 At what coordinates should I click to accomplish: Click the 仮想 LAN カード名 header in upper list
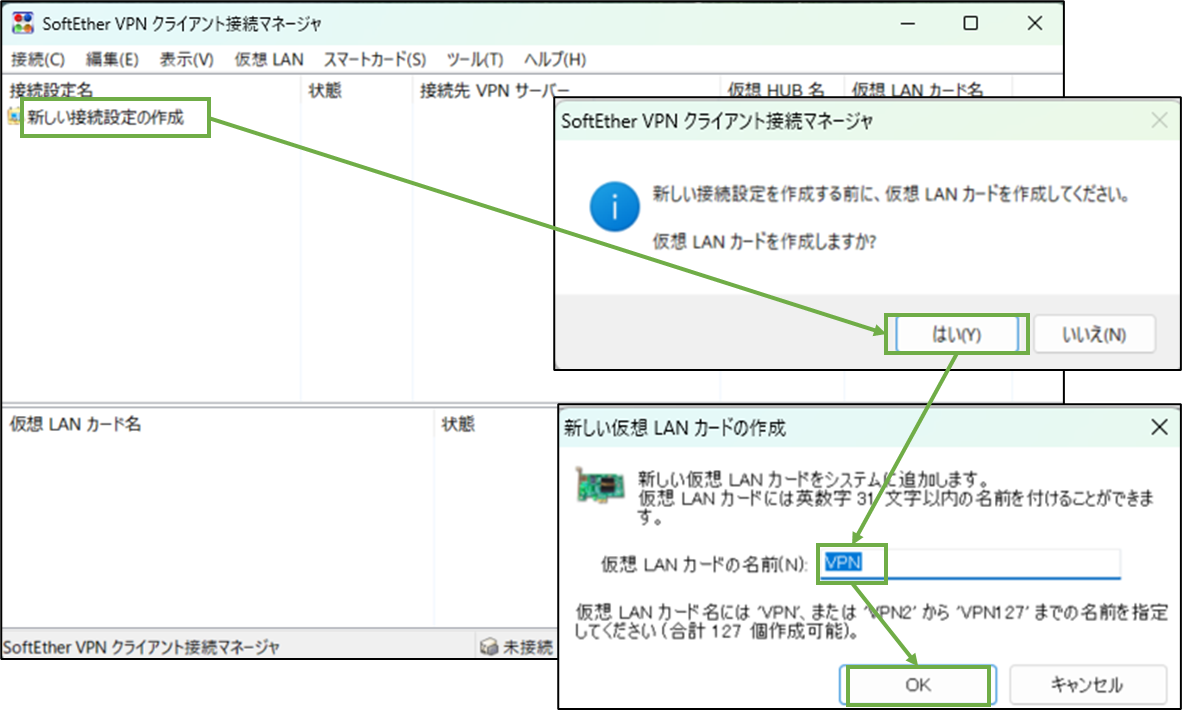917,90
